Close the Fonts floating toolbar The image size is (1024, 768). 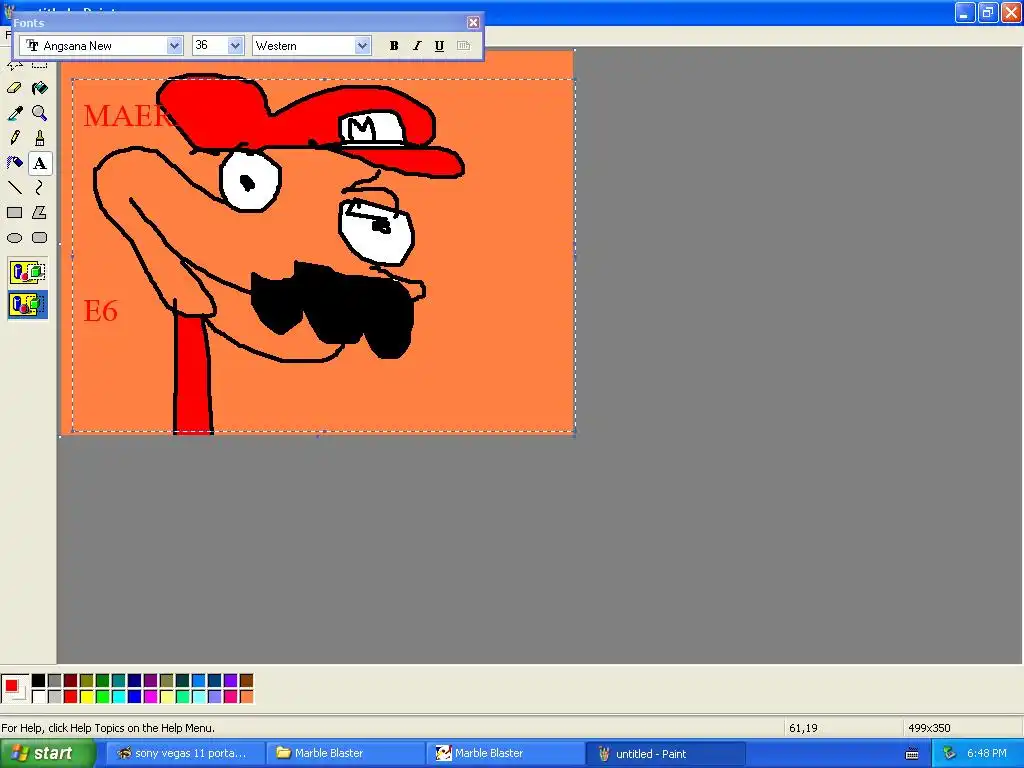(x=473, y=23)
